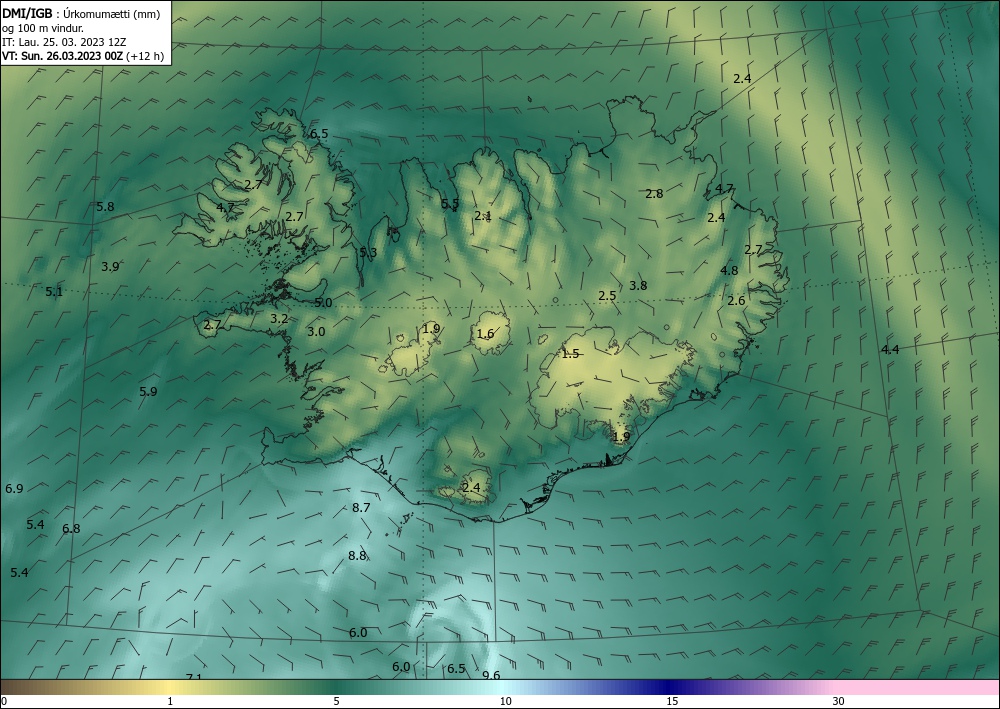The image size is (1000, 709).
Task: Click the 4.4 value label
Action: click(x=890, y=349)
